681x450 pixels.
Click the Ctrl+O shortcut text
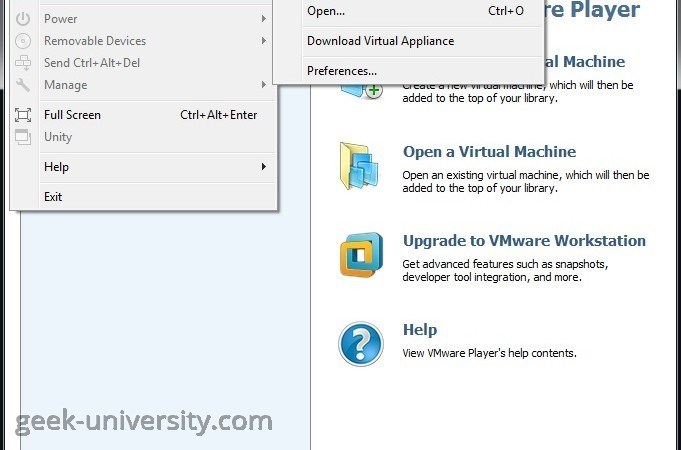pyautogui.click(x=506, y=11)
